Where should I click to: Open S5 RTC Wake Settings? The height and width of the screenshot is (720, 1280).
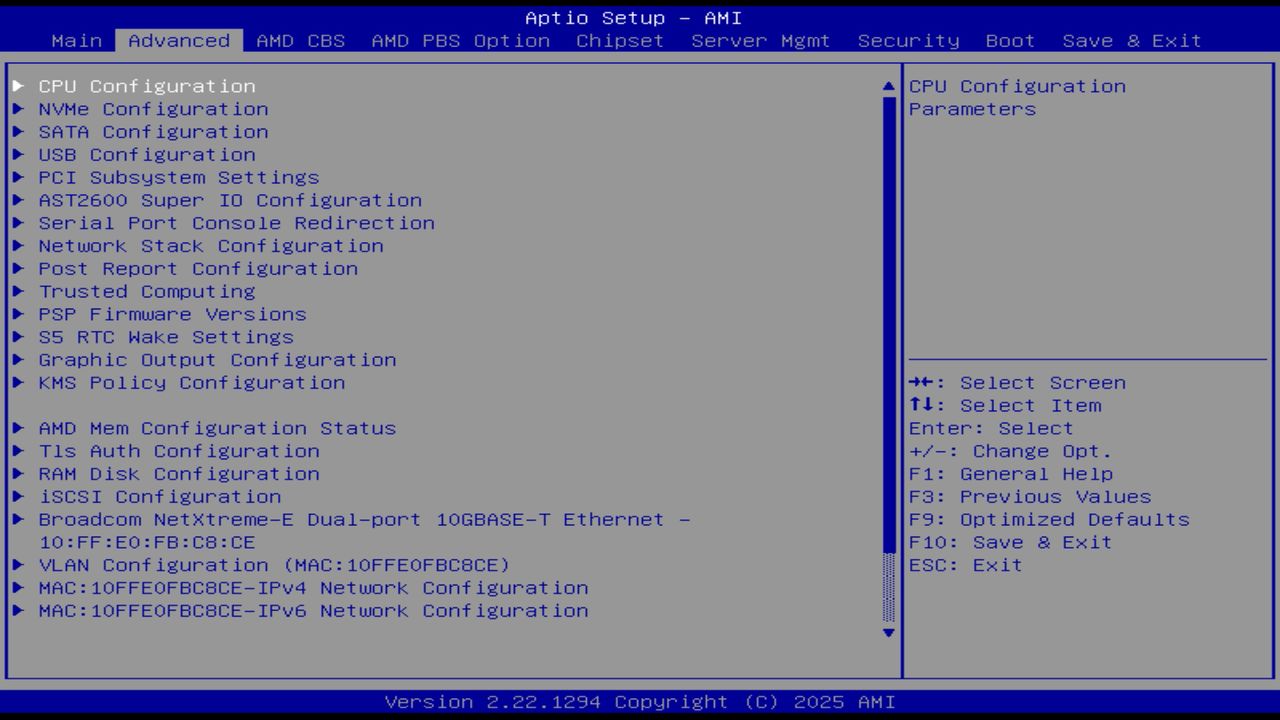click(x=166, y=337)
